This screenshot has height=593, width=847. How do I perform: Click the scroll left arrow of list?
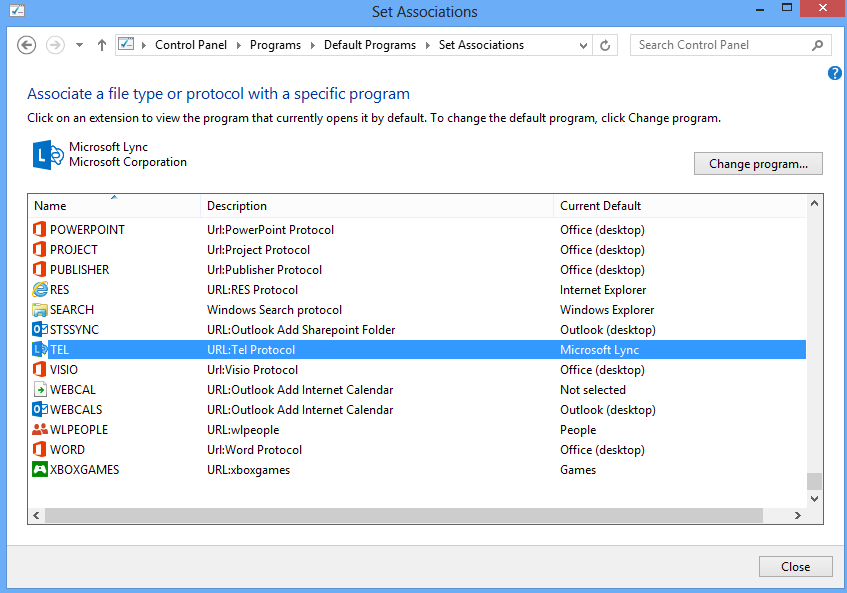(x=36, y=515)
